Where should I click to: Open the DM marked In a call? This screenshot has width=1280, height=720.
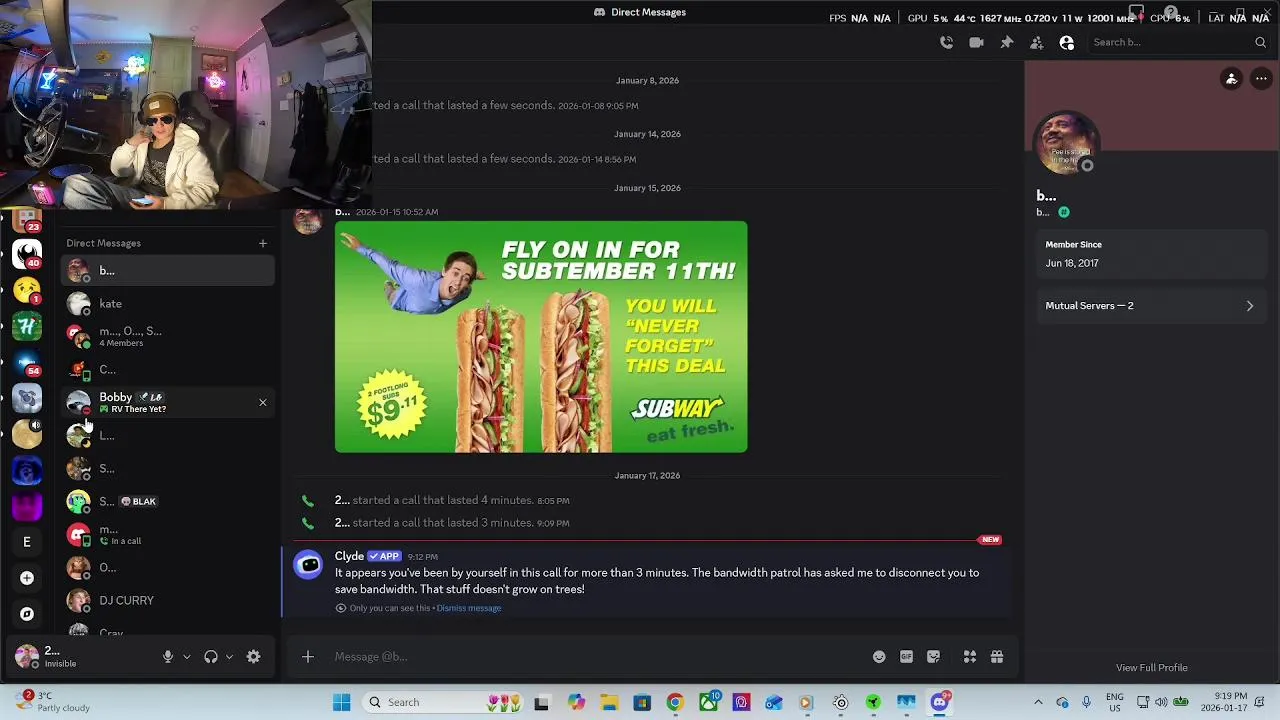point(167,534)
